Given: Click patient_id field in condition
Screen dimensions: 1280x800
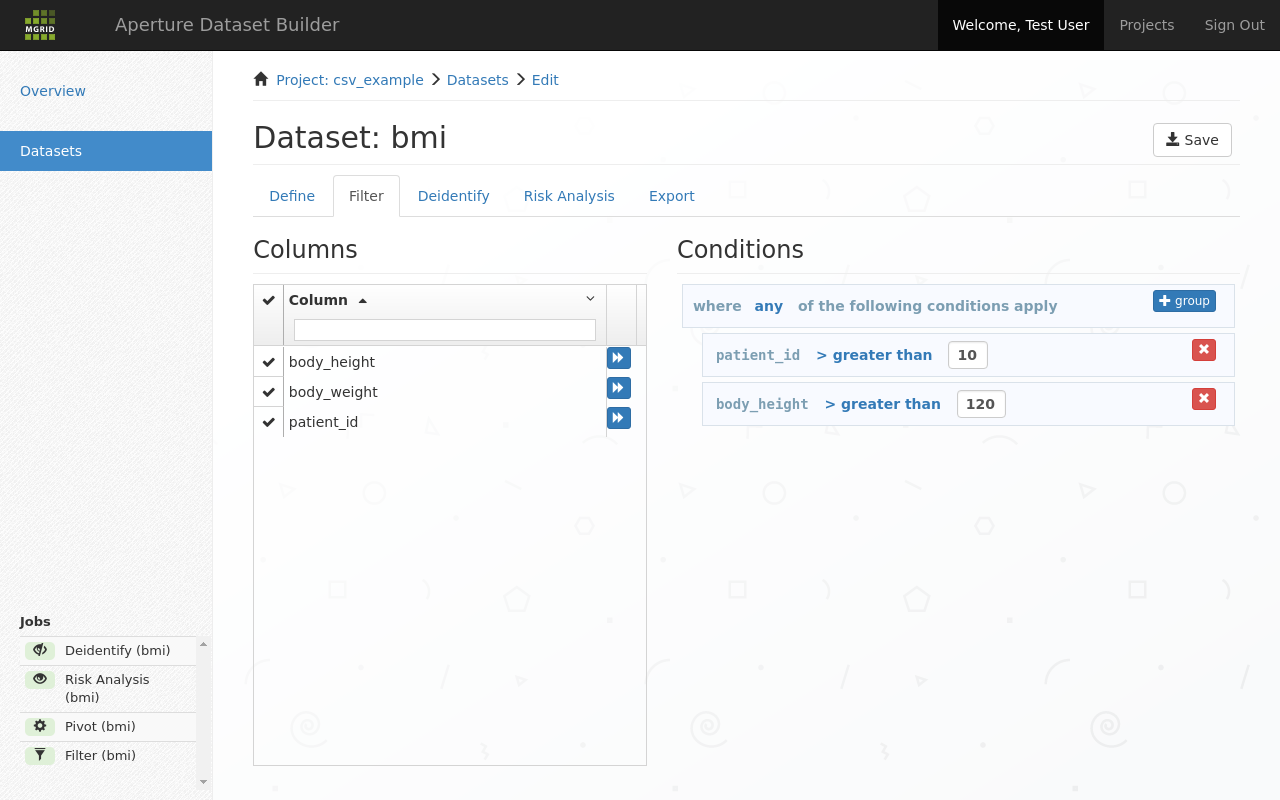Looking at the screenshot, I should [758, 355].
